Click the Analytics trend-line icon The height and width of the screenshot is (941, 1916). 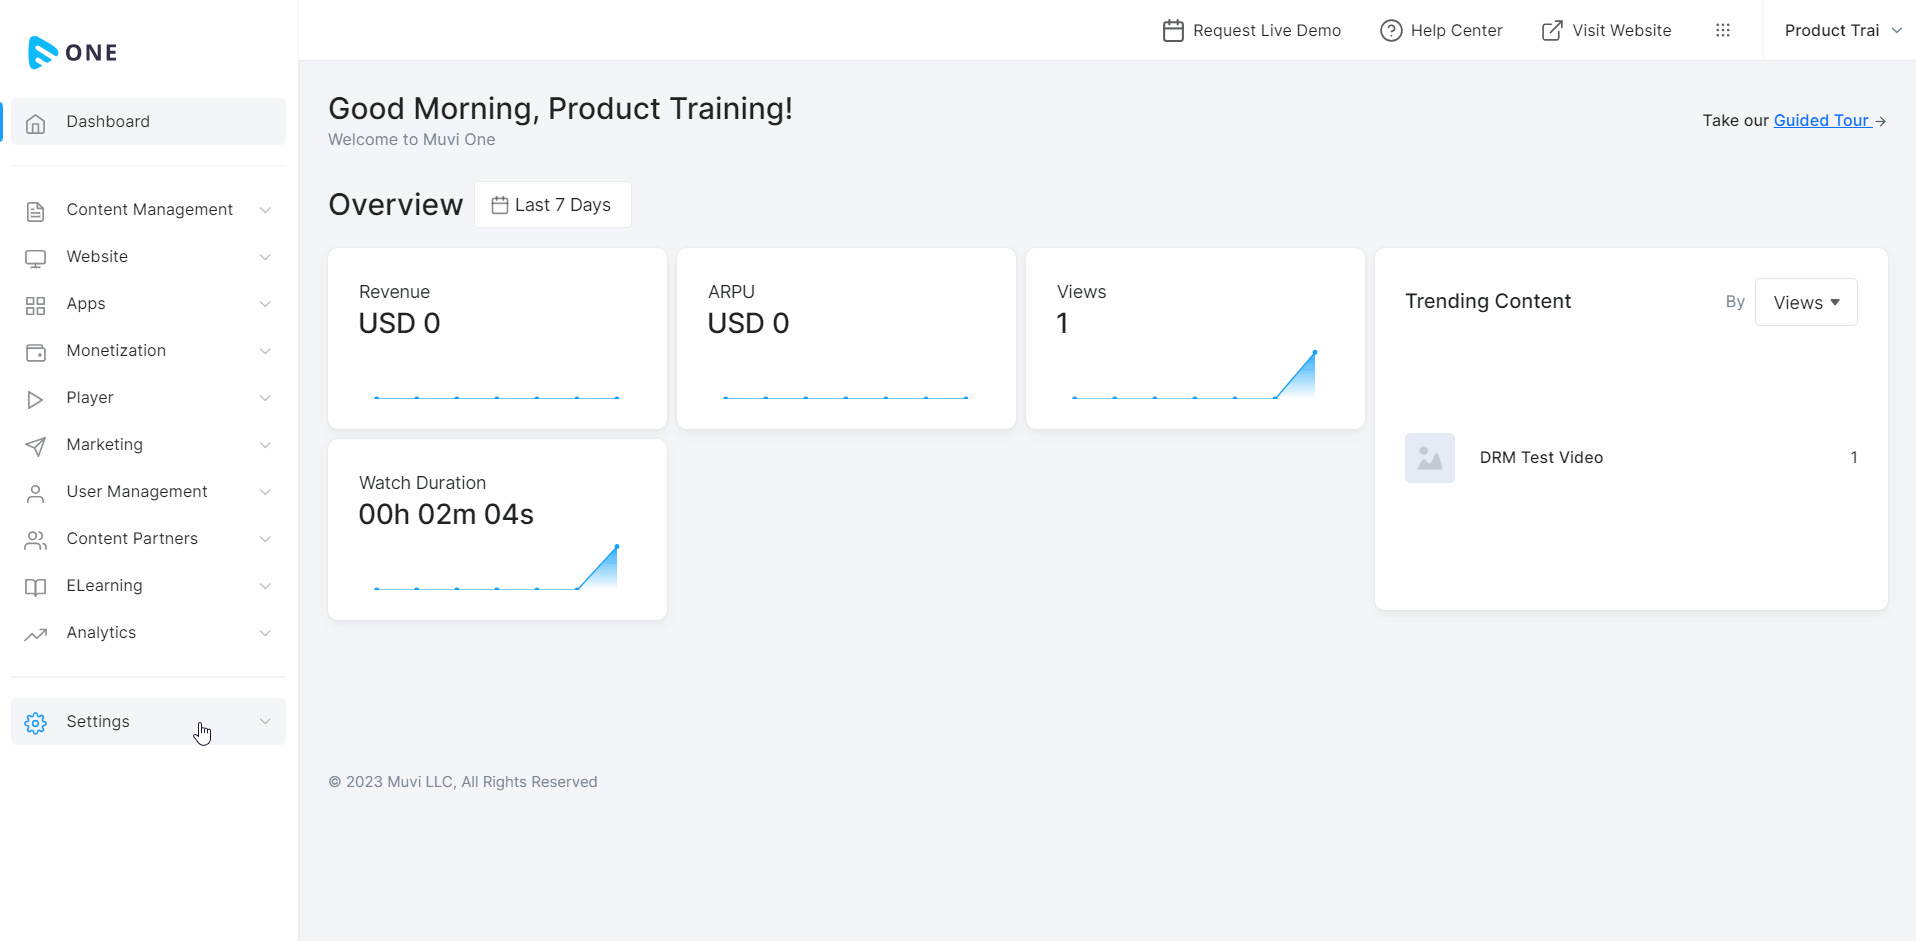(x=36, y=634)
